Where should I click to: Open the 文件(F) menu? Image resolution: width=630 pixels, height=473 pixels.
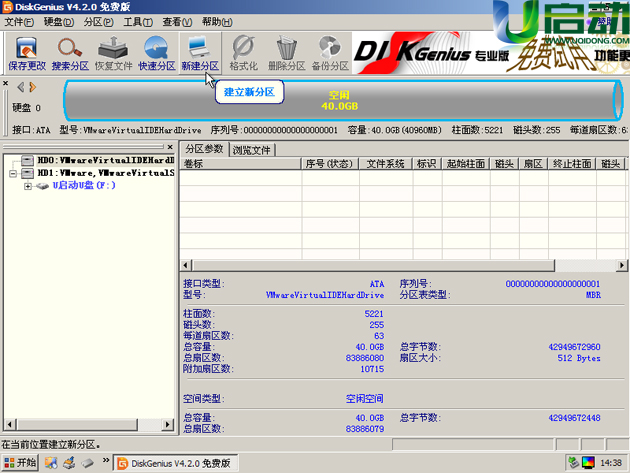click(19, 22)
